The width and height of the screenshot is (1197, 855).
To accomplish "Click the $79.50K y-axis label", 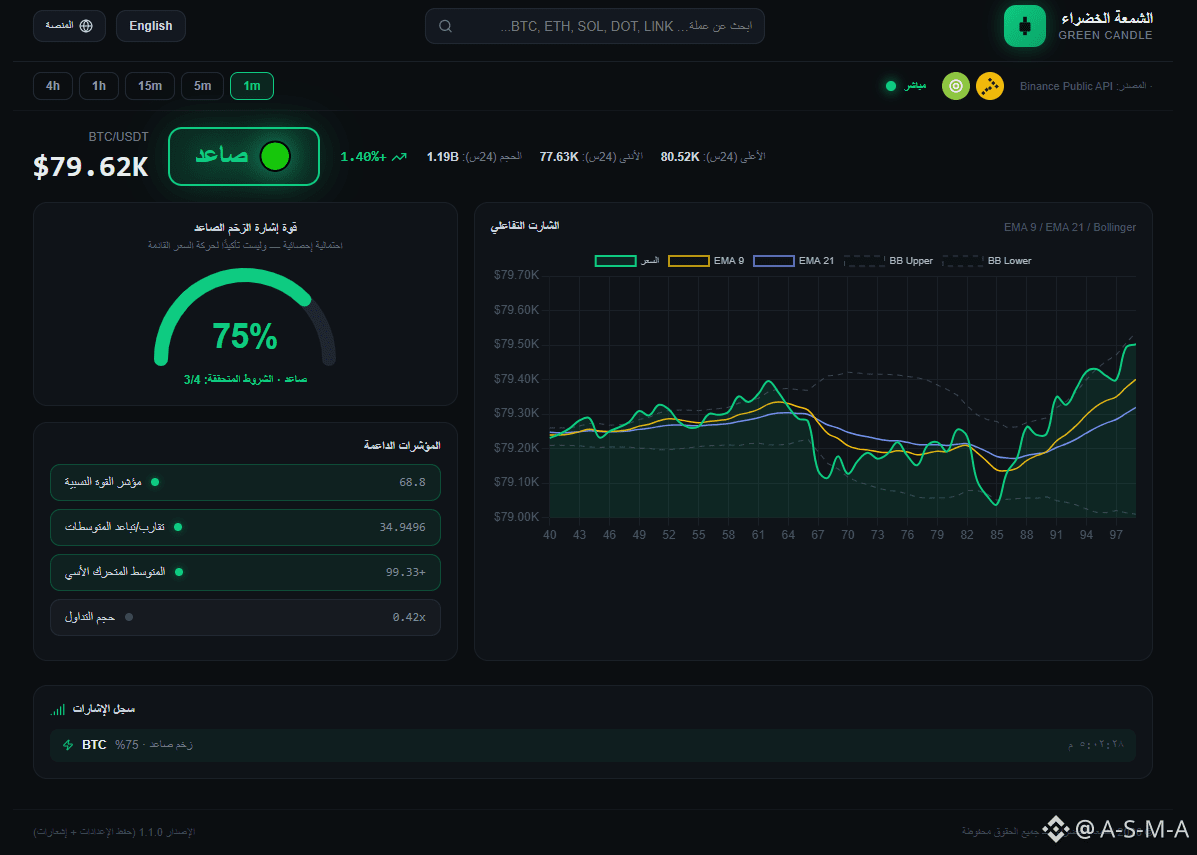I will (516, 344).
